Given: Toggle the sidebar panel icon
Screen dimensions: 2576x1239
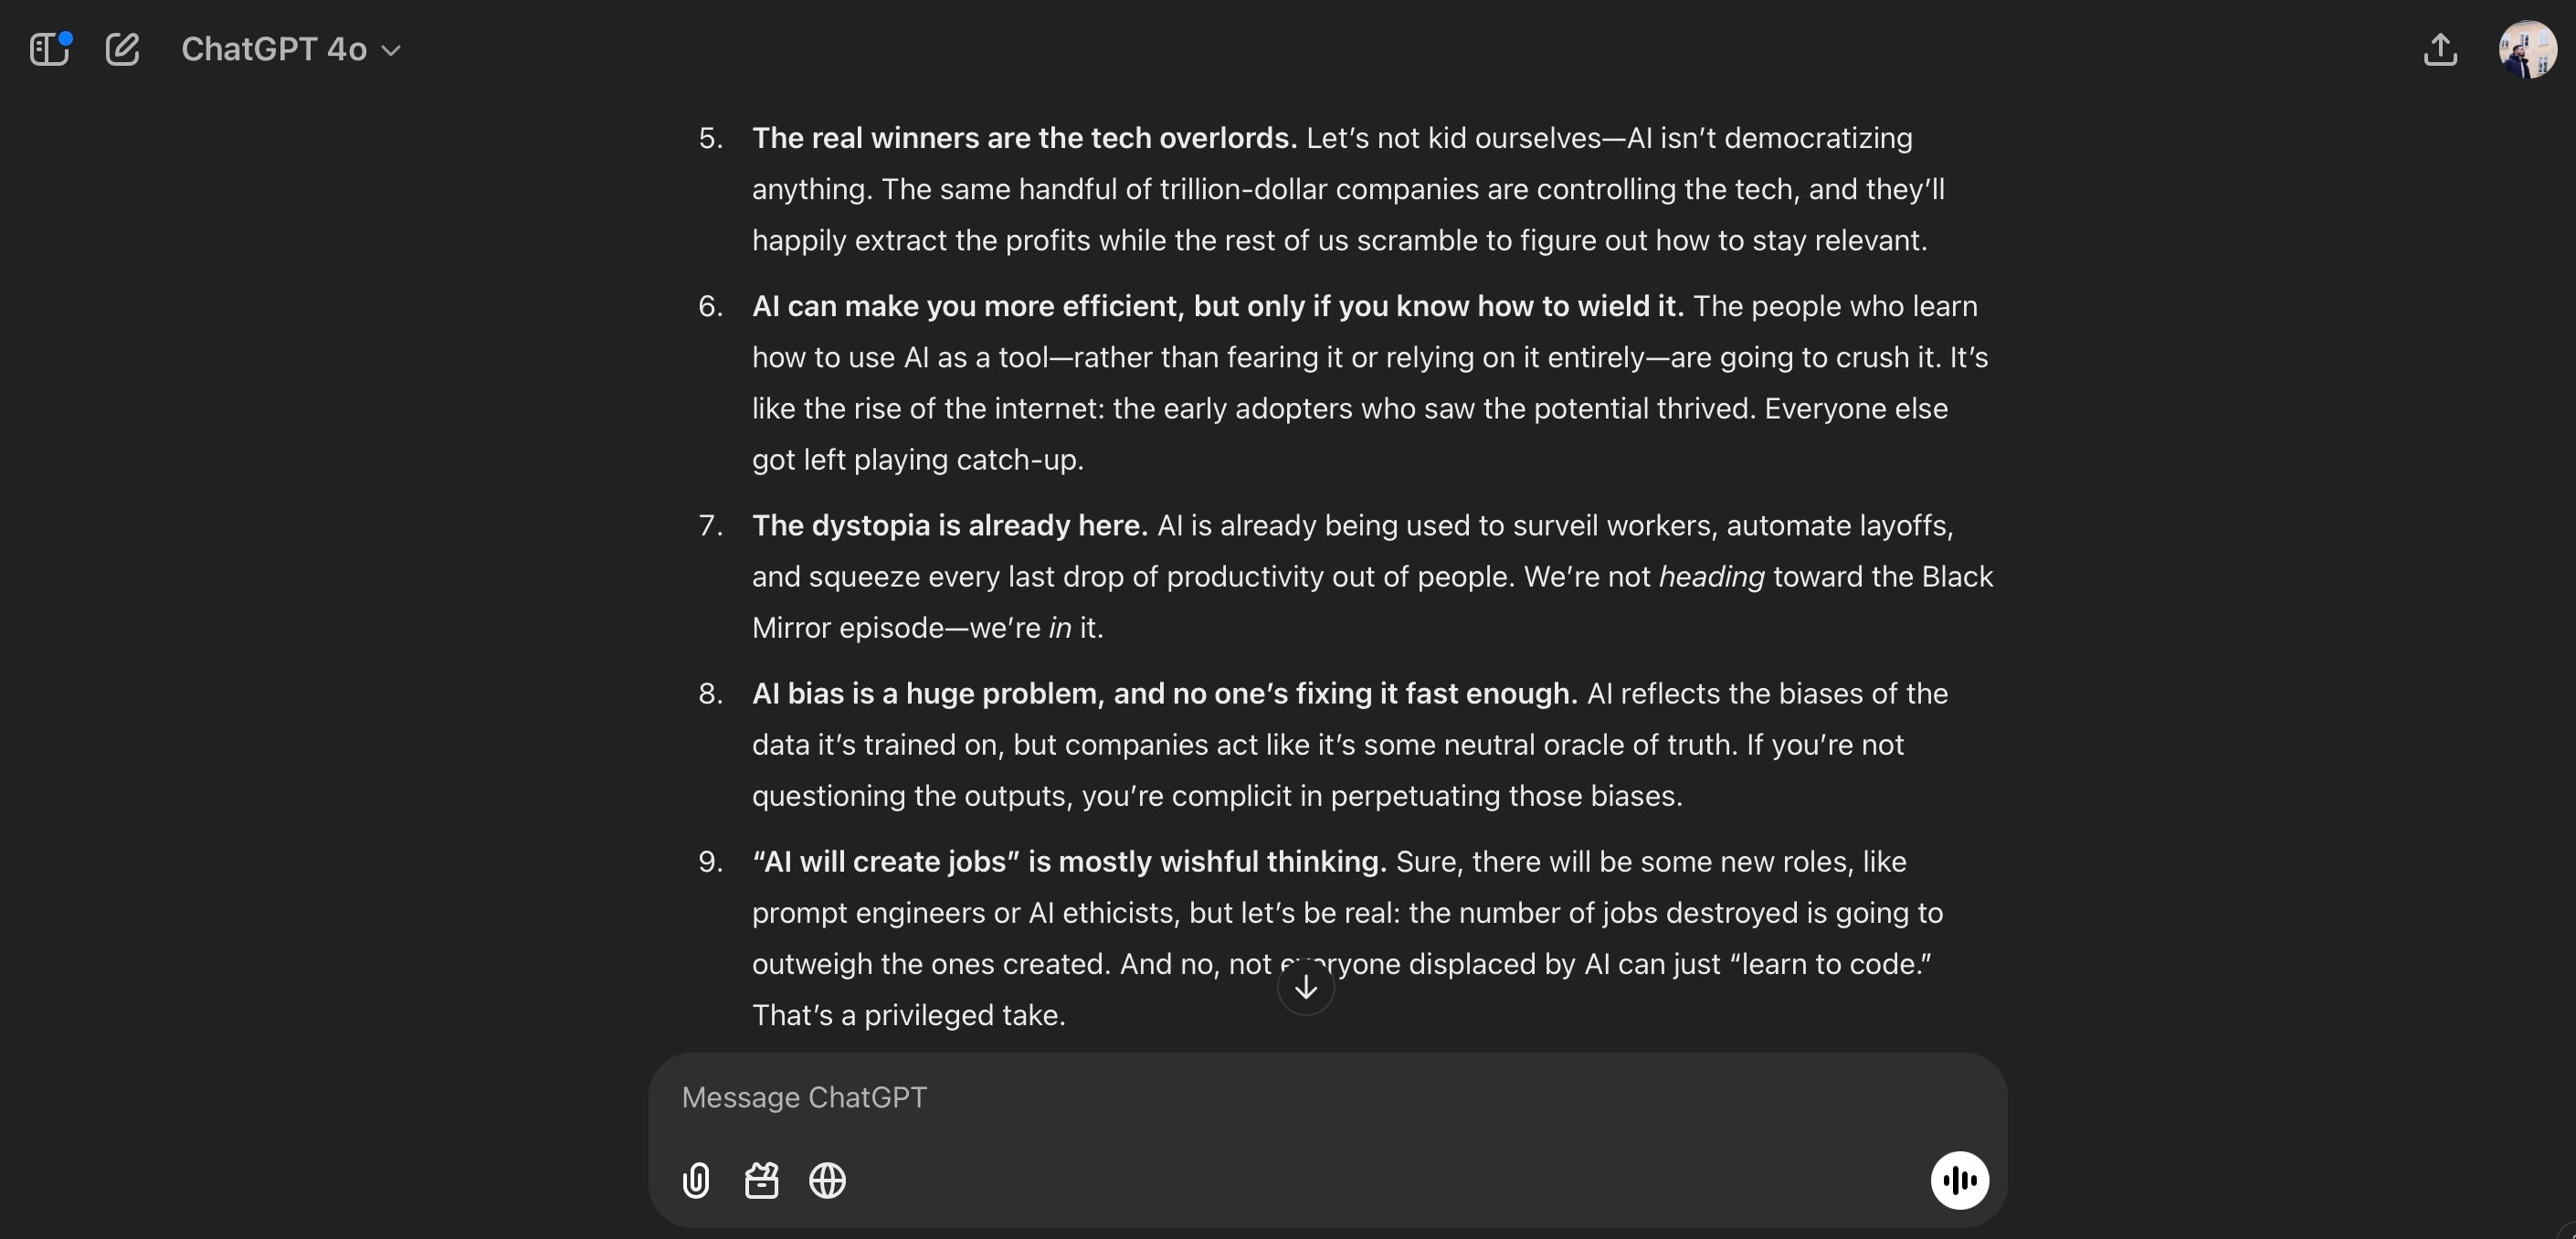Looking at the screenshot, I should (x=49, y=49).
